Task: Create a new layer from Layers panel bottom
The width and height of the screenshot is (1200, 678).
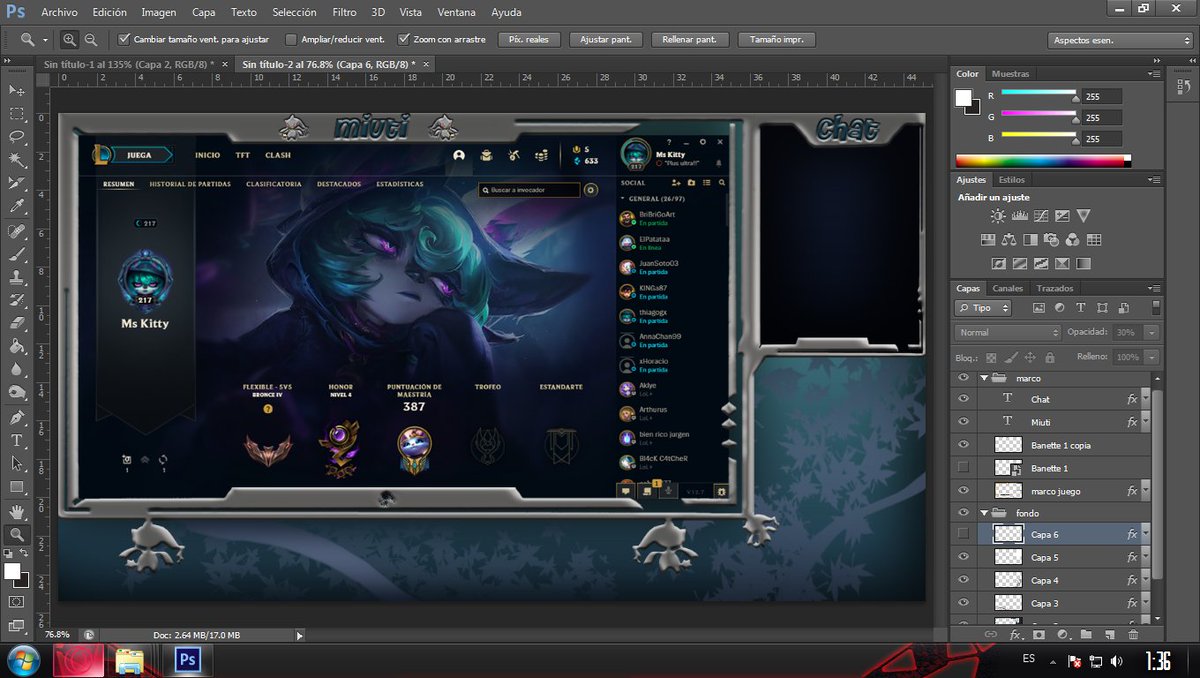Action: pyautogui.click(x=1110, y=634)
